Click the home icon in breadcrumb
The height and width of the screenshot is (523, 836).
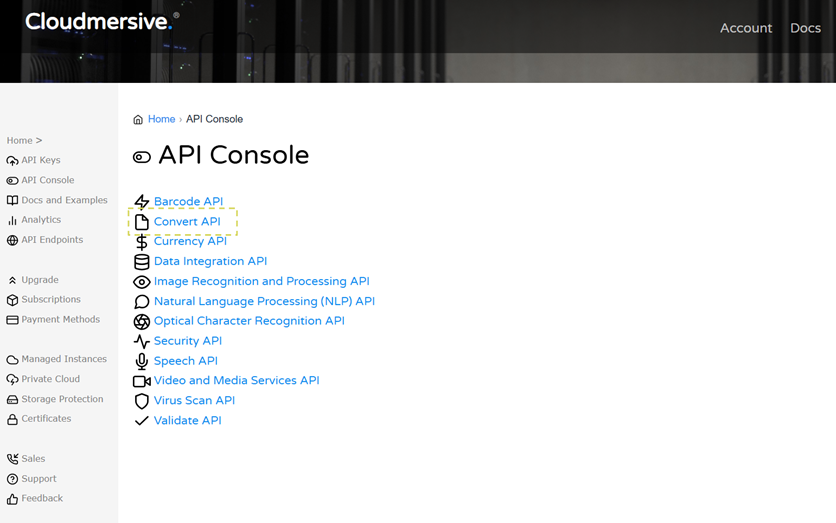(138, 119)
